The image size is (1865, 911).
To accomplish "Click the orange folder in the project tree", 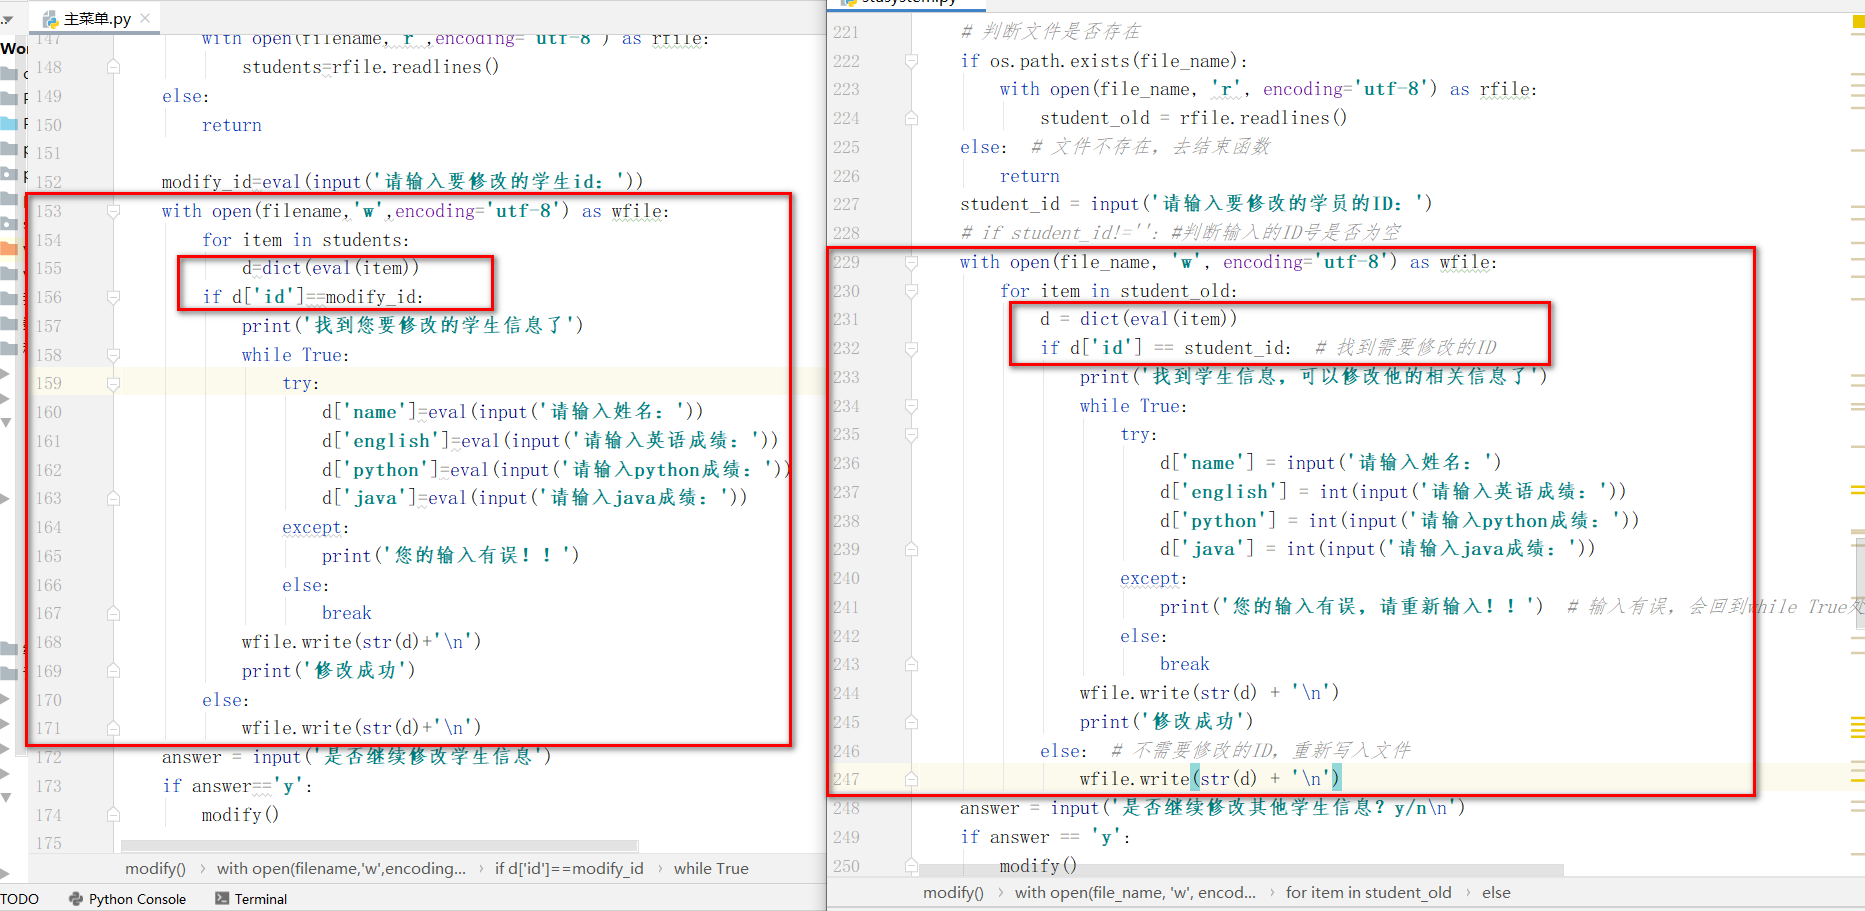I will coord(9,248).
